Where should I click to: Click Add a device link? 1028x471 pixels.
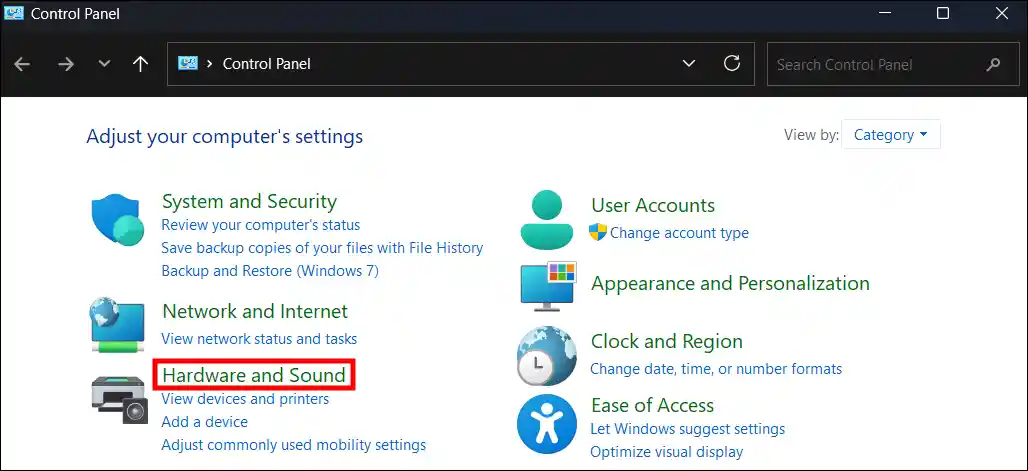point(205,422)
